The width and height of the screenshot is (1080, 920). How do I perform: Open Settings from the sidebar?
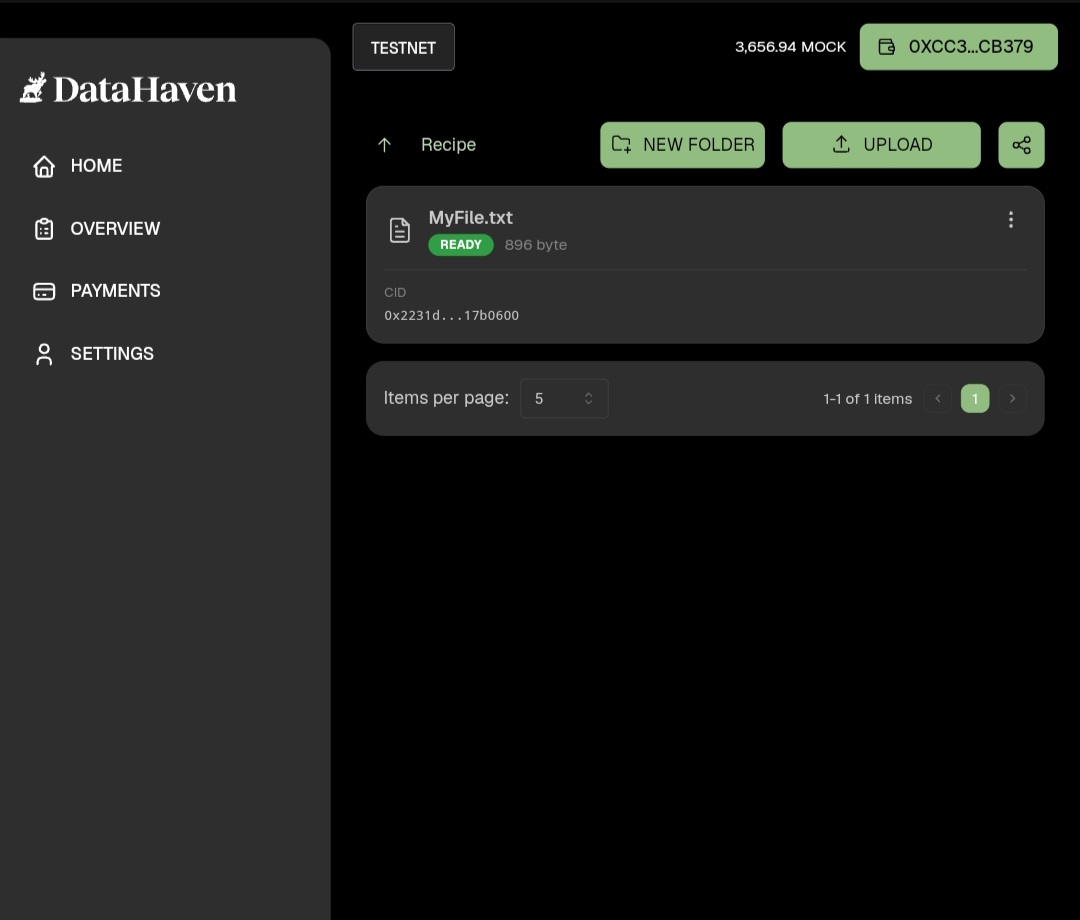[94, 354]
